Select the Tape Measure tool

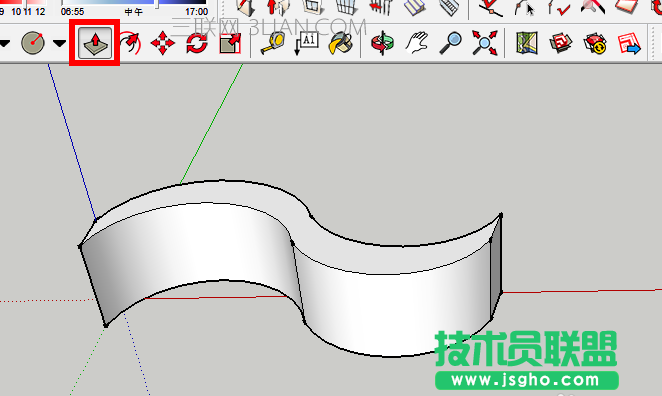point(272,43)
